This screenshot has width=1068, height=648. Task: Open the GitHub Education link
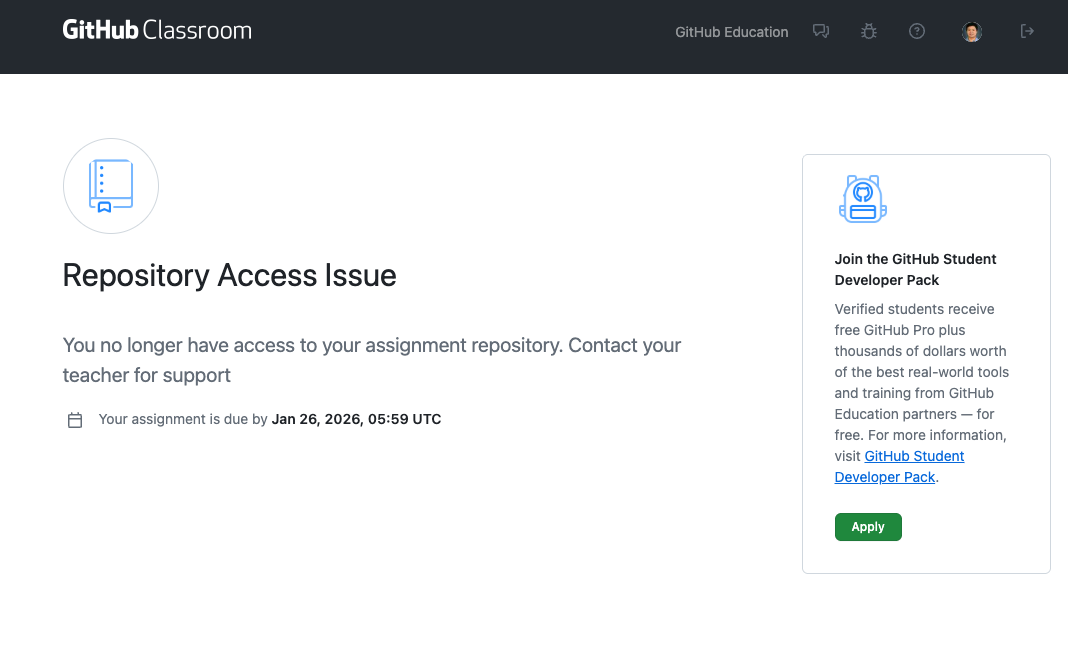click(731, 32)
